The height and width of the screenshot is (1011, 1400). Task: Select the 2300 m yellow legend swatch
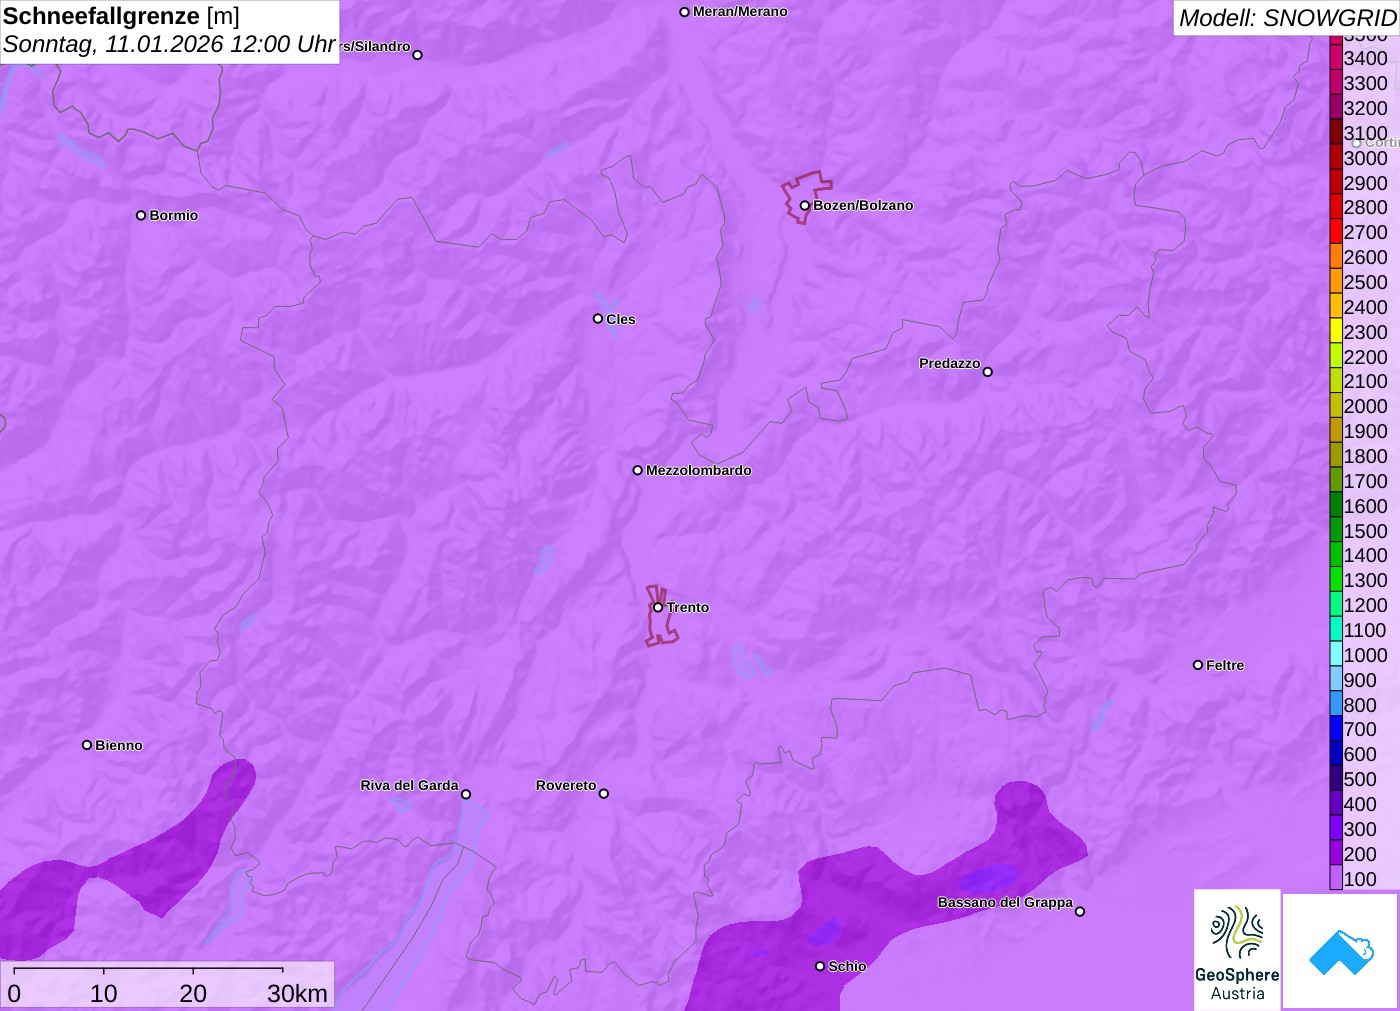[x=1336, y=331]
